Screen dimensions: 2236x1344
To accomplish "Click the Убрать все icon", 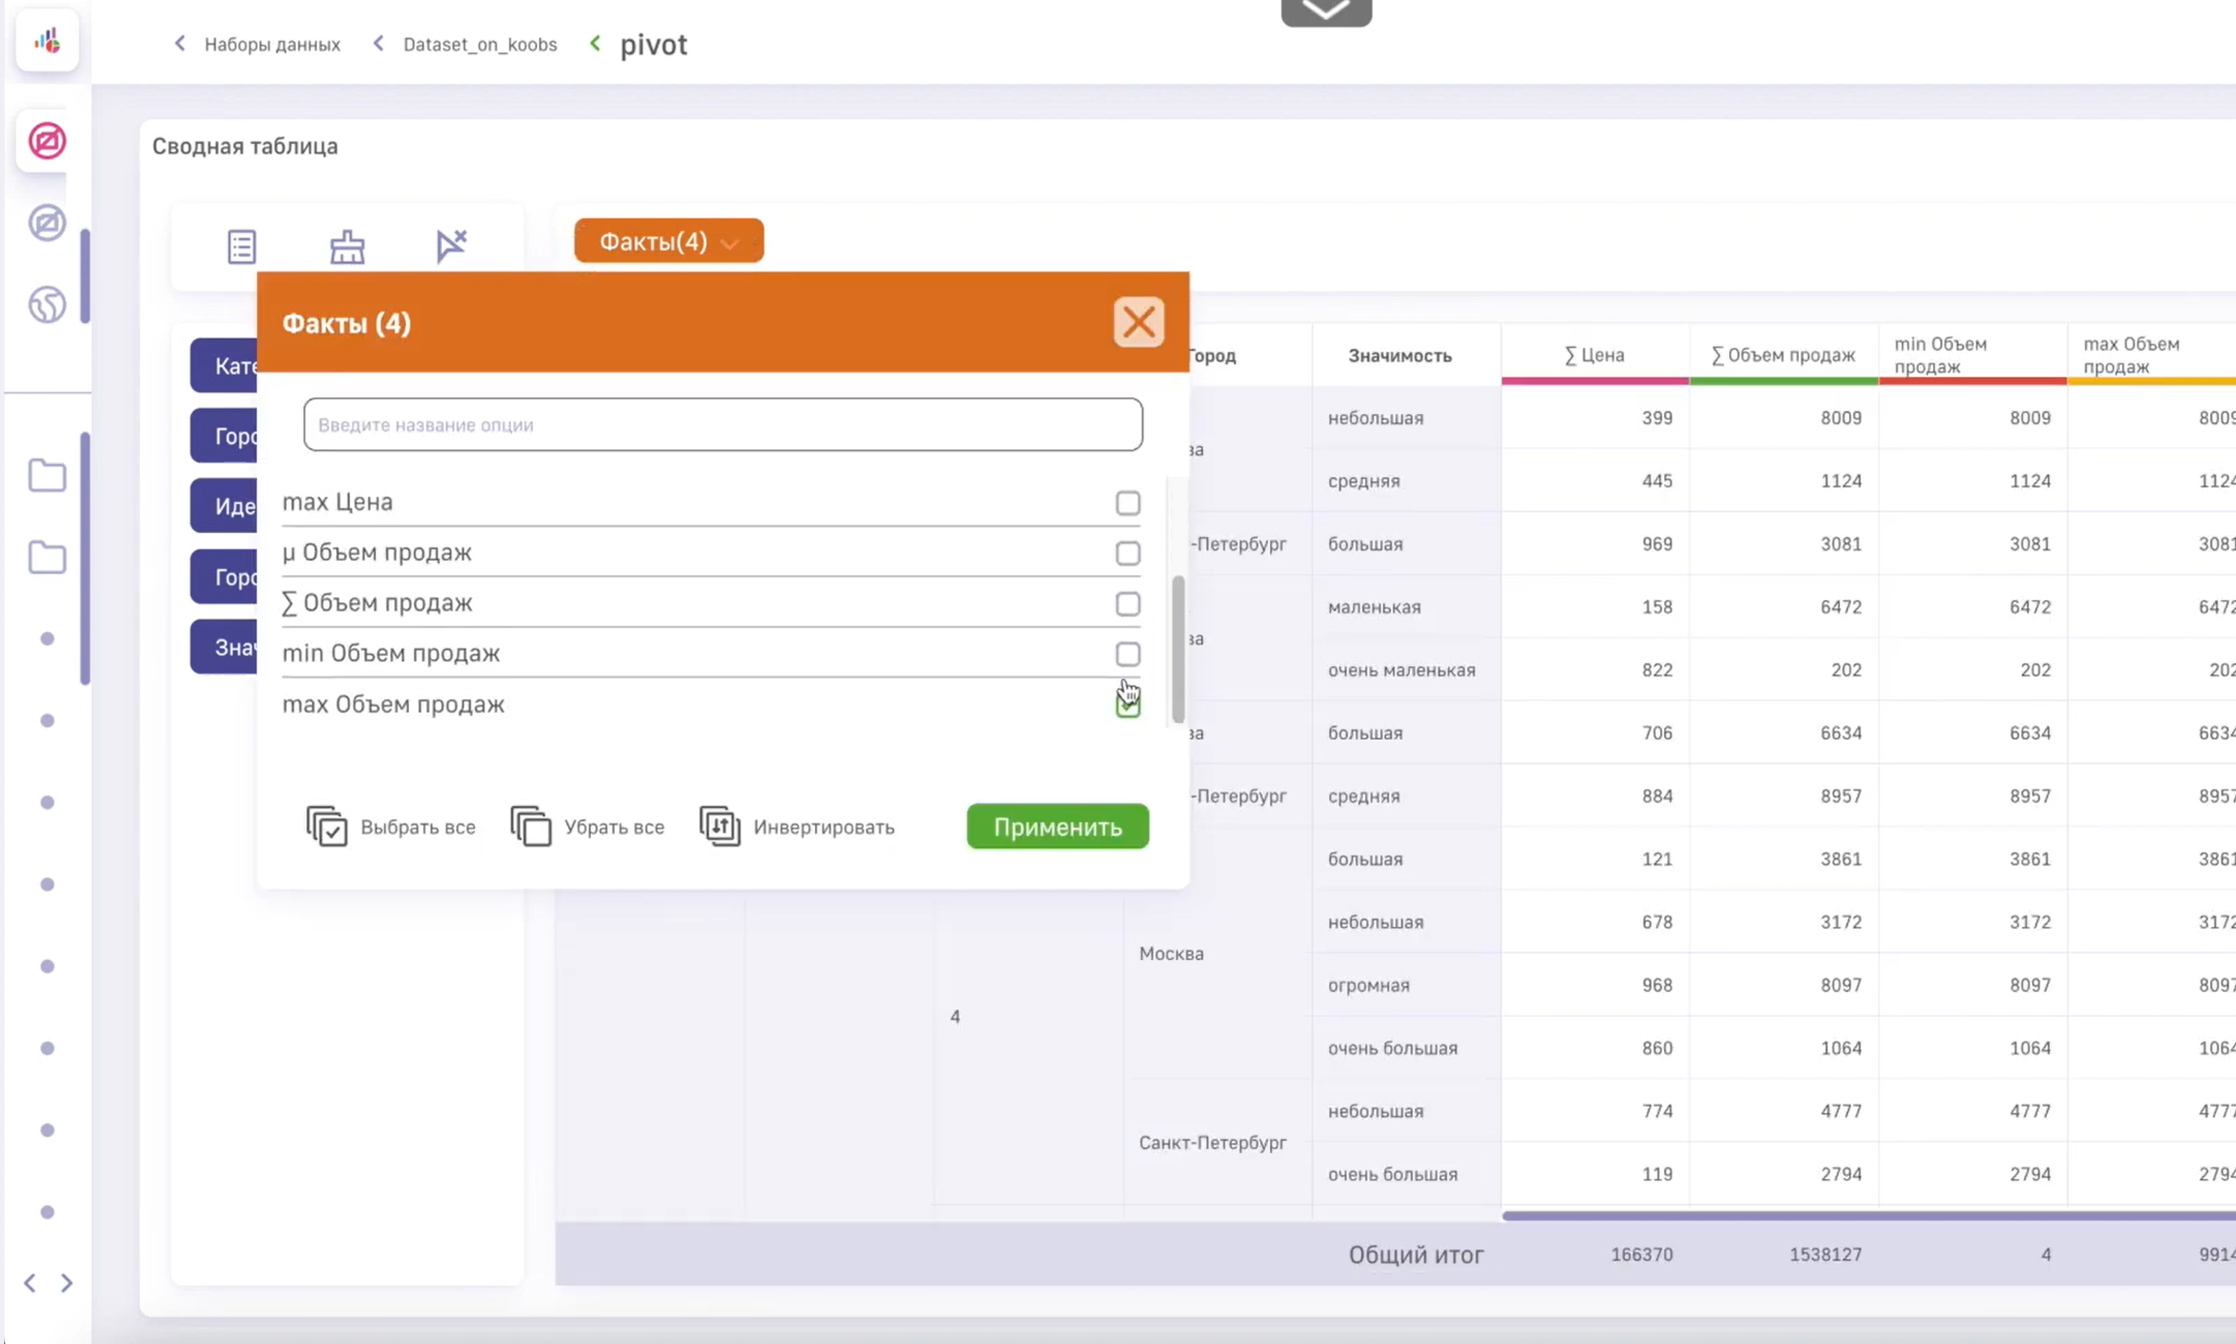I will [530, 826].
